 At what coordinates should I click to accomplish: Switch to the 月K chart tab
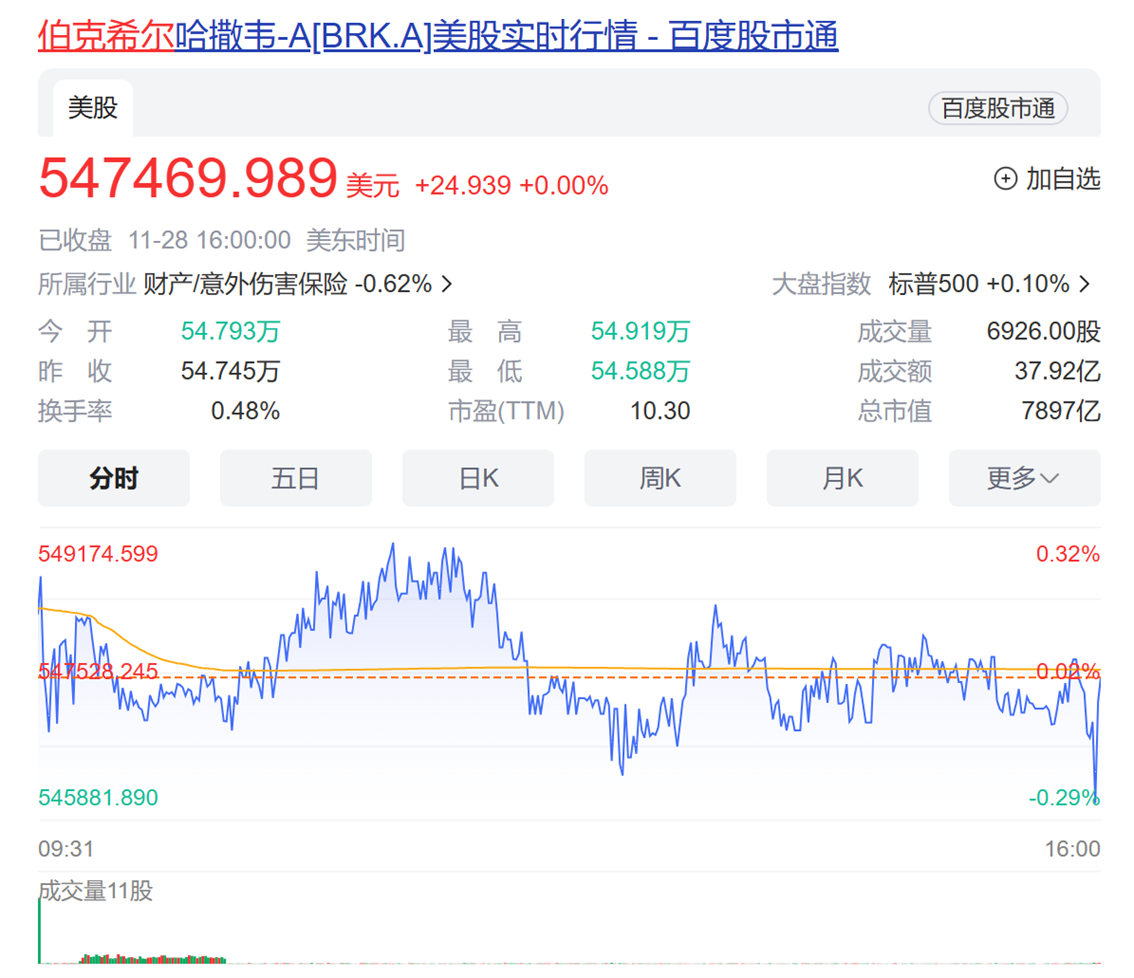843,478
